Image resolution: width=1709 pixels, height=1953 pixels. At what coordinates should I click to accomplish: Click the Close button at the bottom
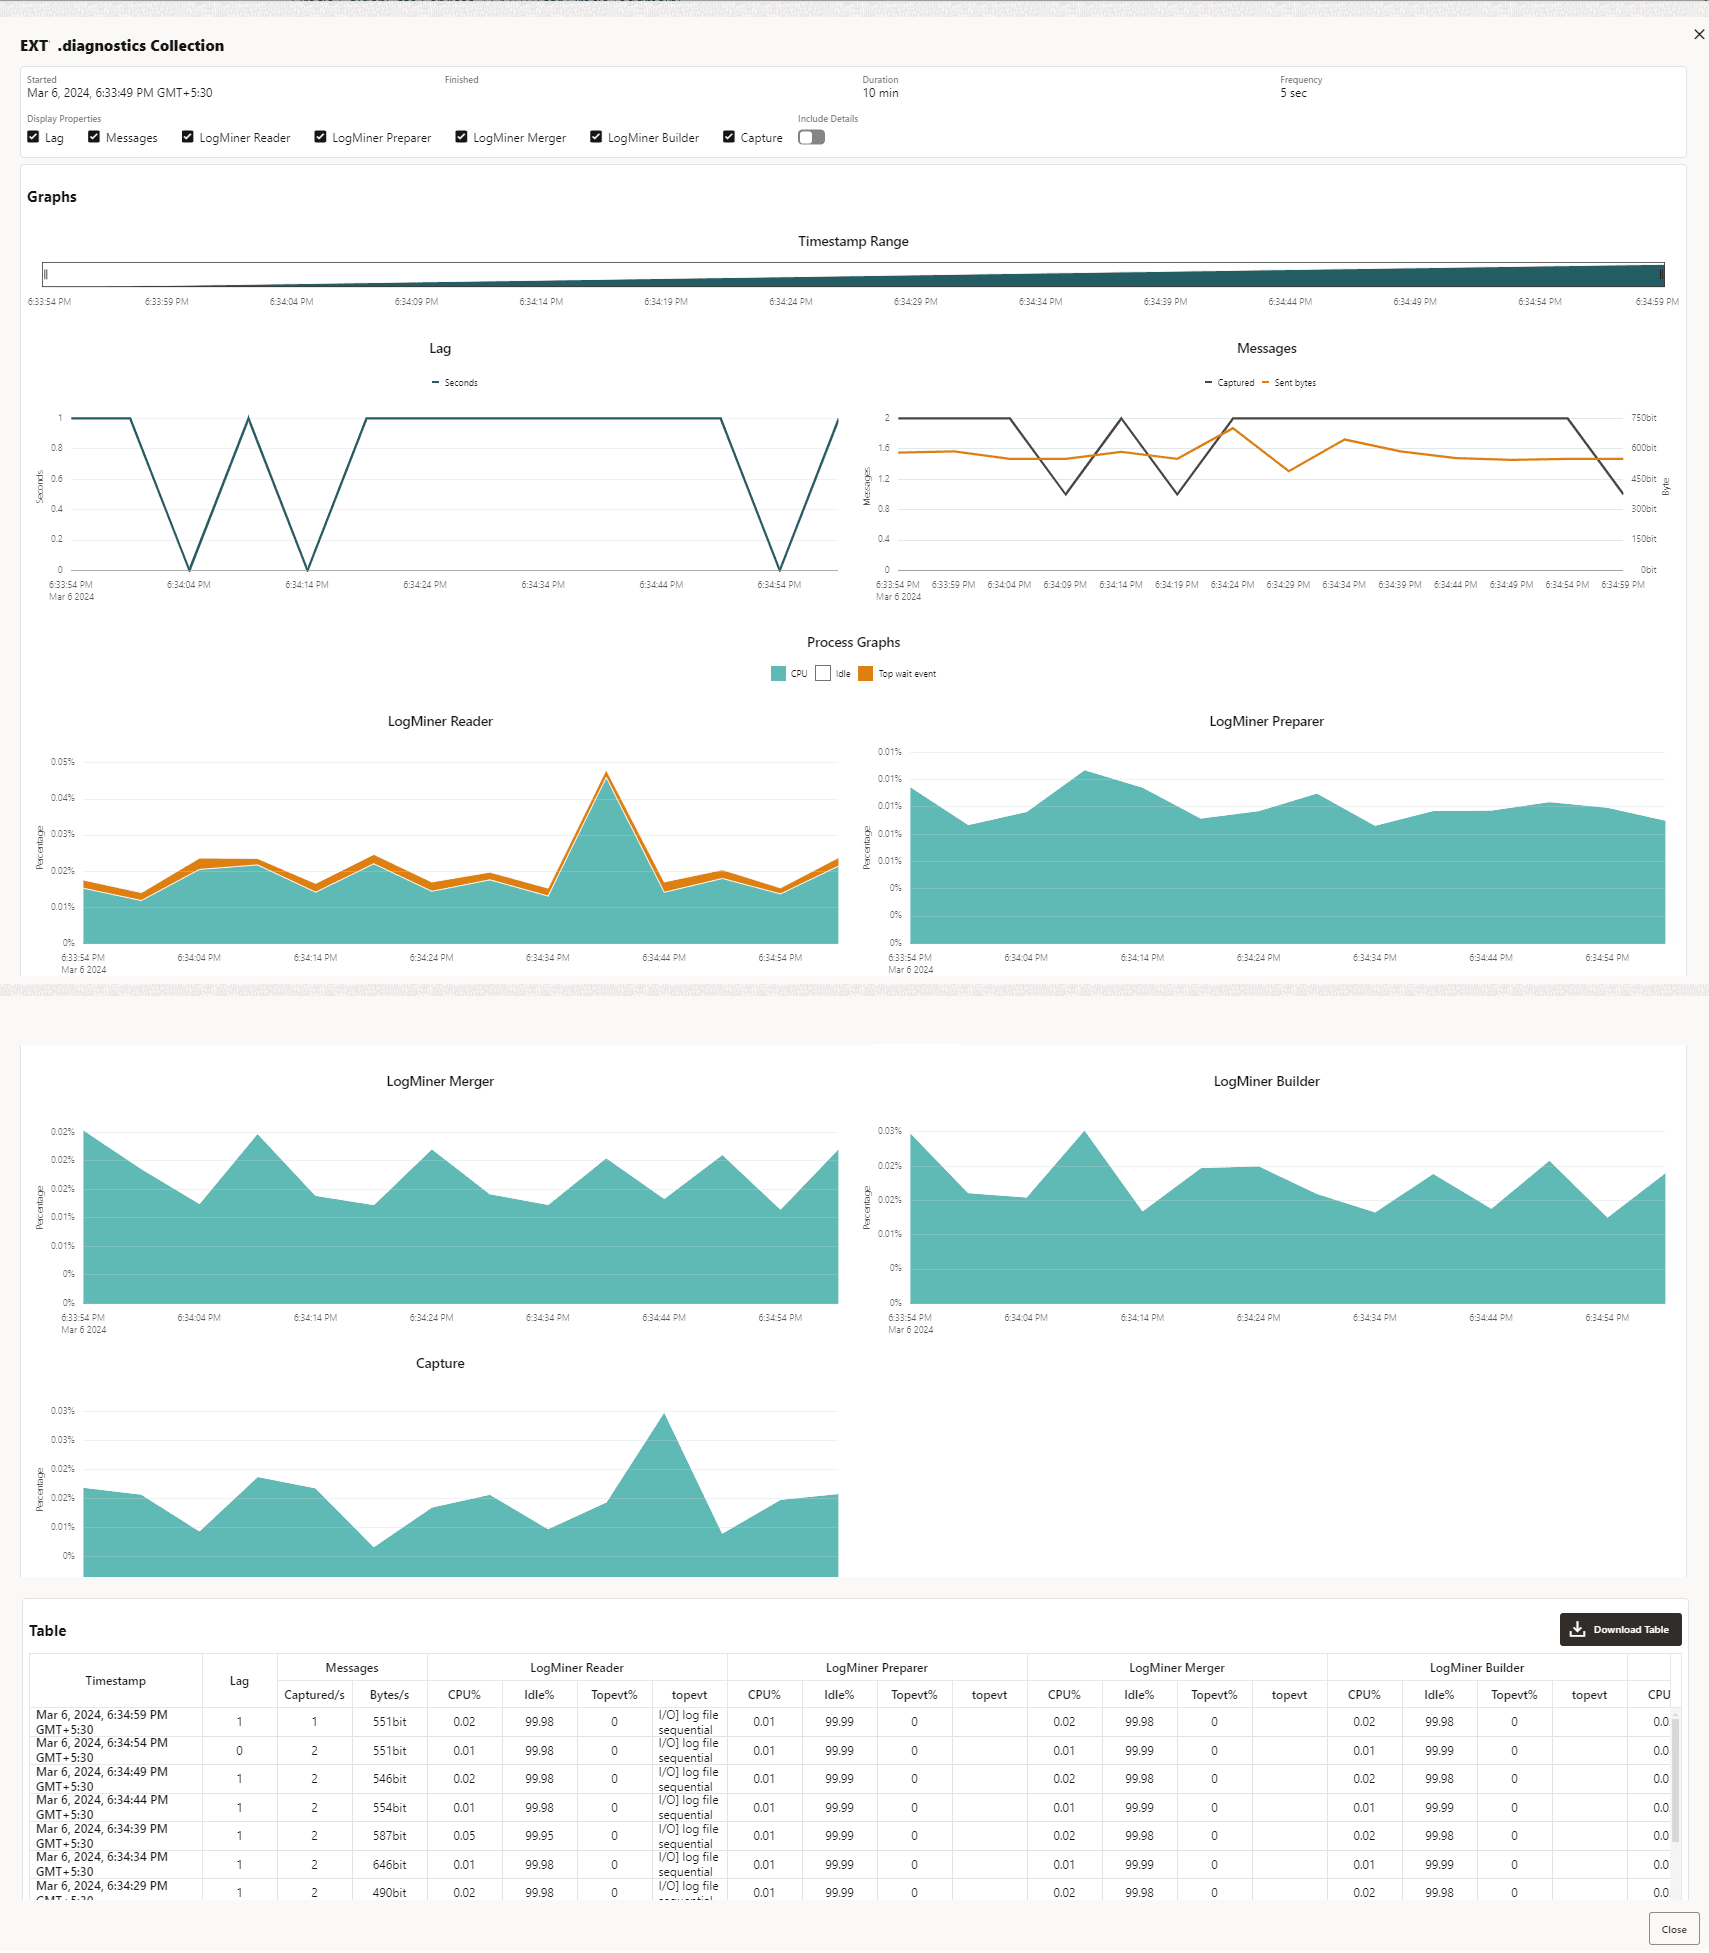[1673, 1929]
